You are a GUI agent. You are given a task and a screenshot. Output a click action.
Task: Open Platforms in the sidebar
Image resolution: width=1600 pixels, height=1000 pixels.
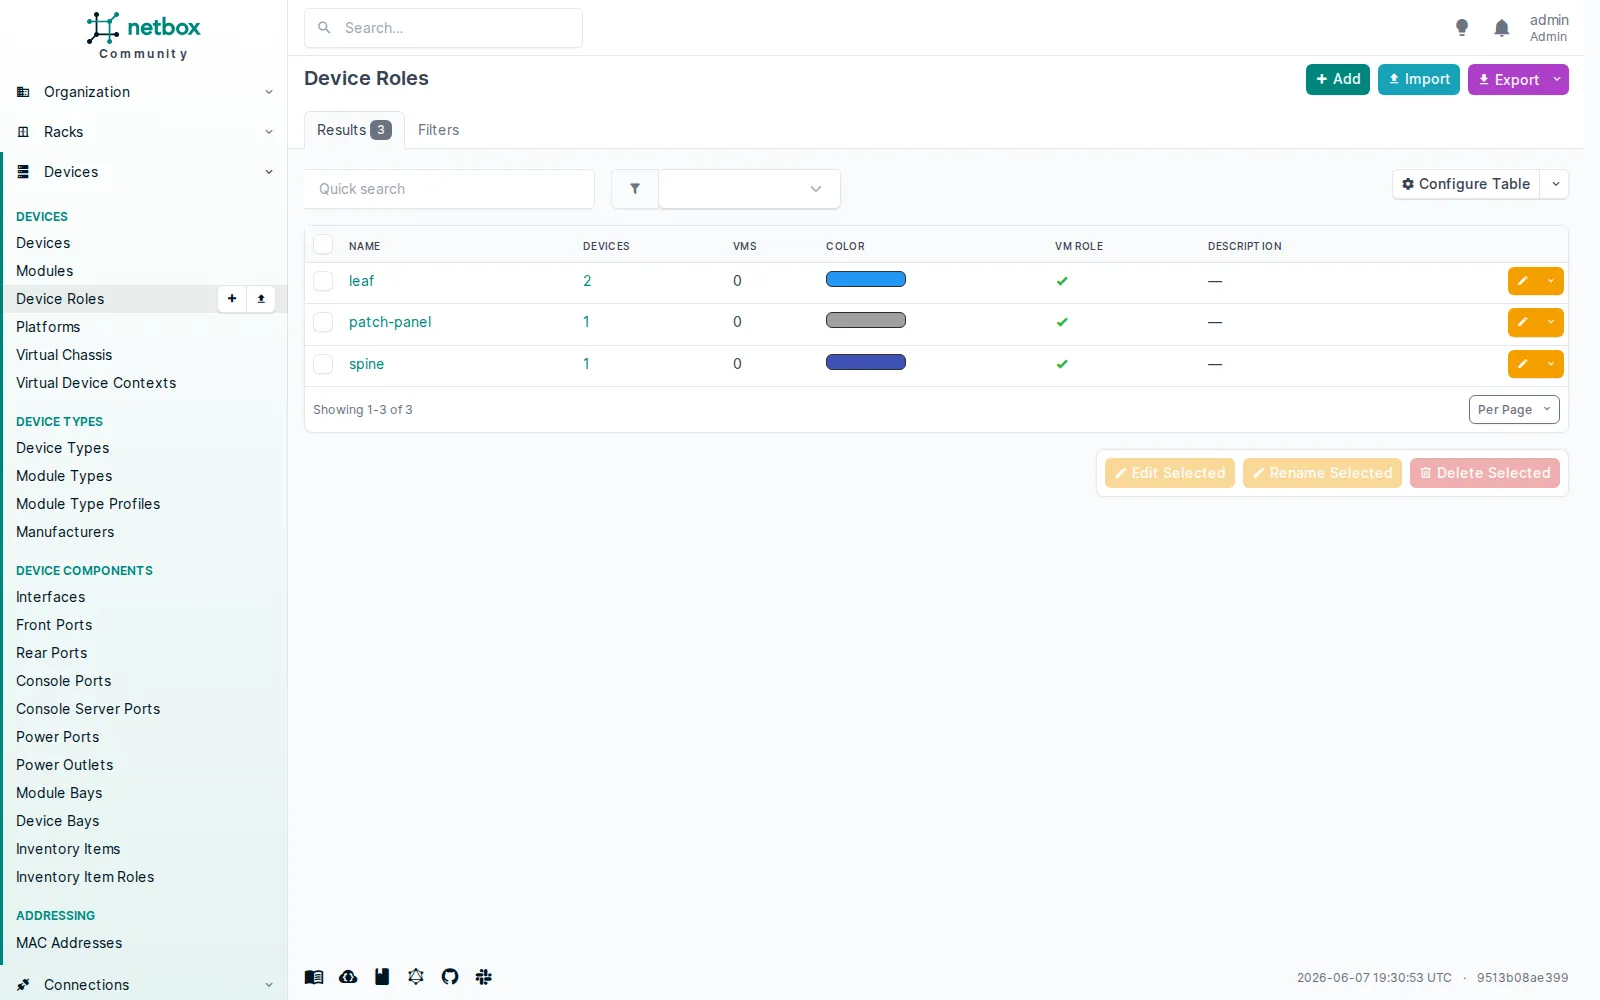point(48,327)
